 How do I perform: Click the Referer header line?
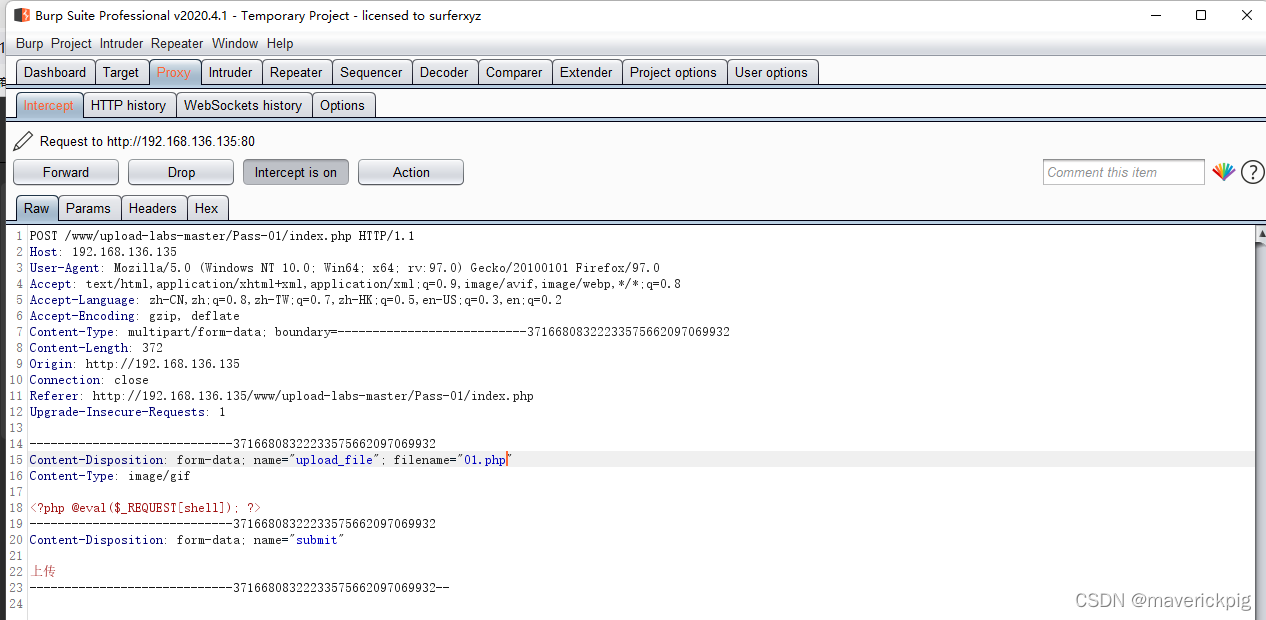click(x=282, y=396)
